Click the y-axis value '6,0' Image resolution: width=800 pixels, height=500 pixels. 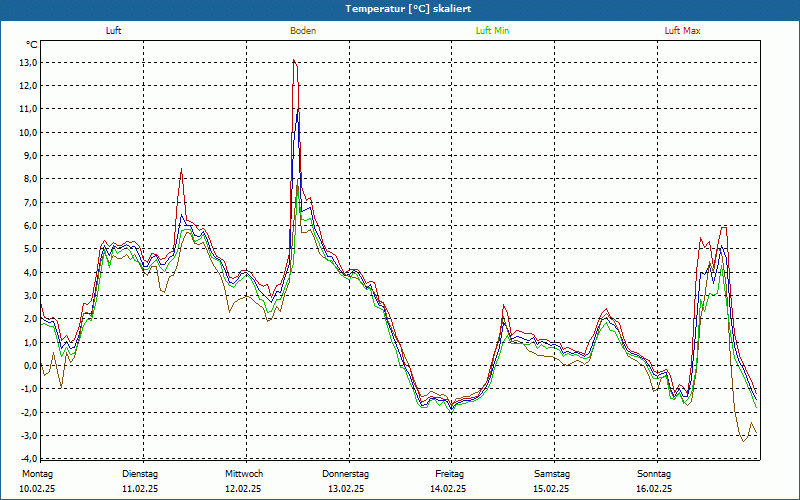(30, 226)
